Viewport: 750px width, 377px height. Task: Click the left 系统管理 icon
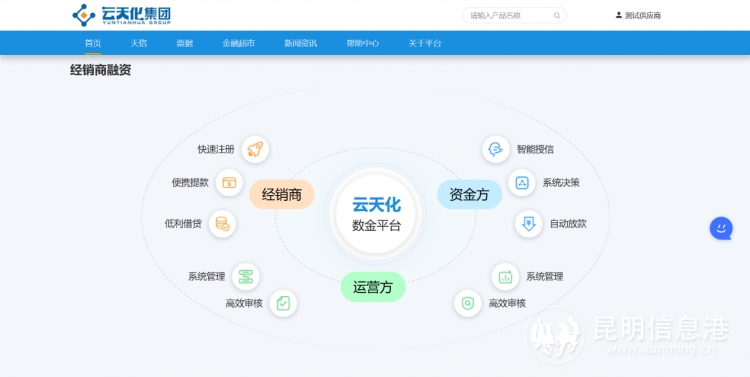246,277
